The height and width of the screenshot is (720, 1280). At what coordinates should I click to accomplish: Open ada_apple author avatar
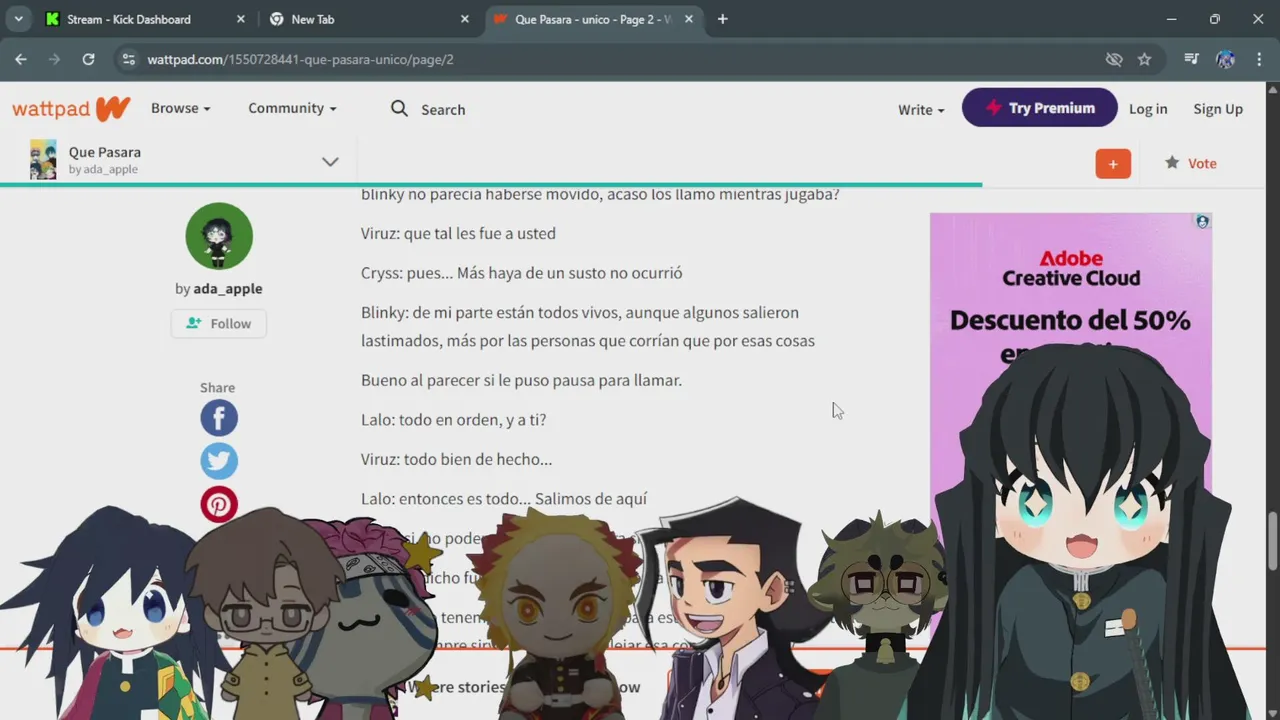(219, 236)
